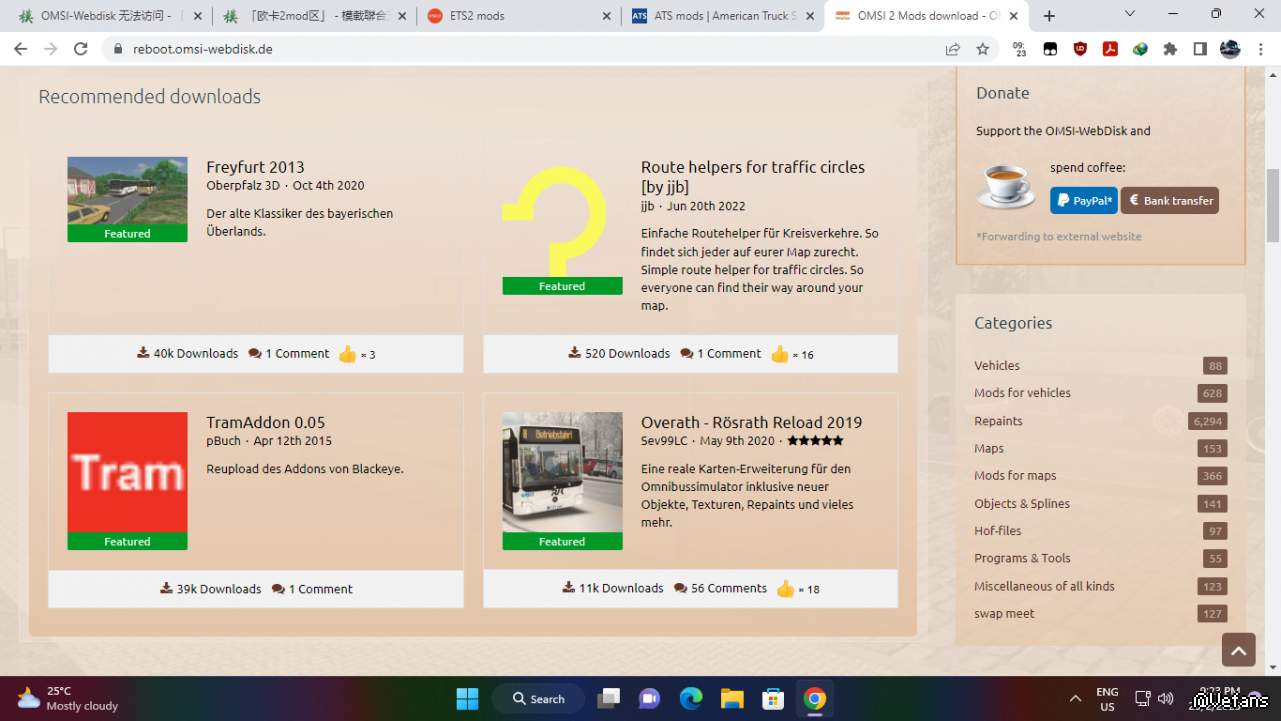Click the PayPal donate button

(x=1083, y=200)
